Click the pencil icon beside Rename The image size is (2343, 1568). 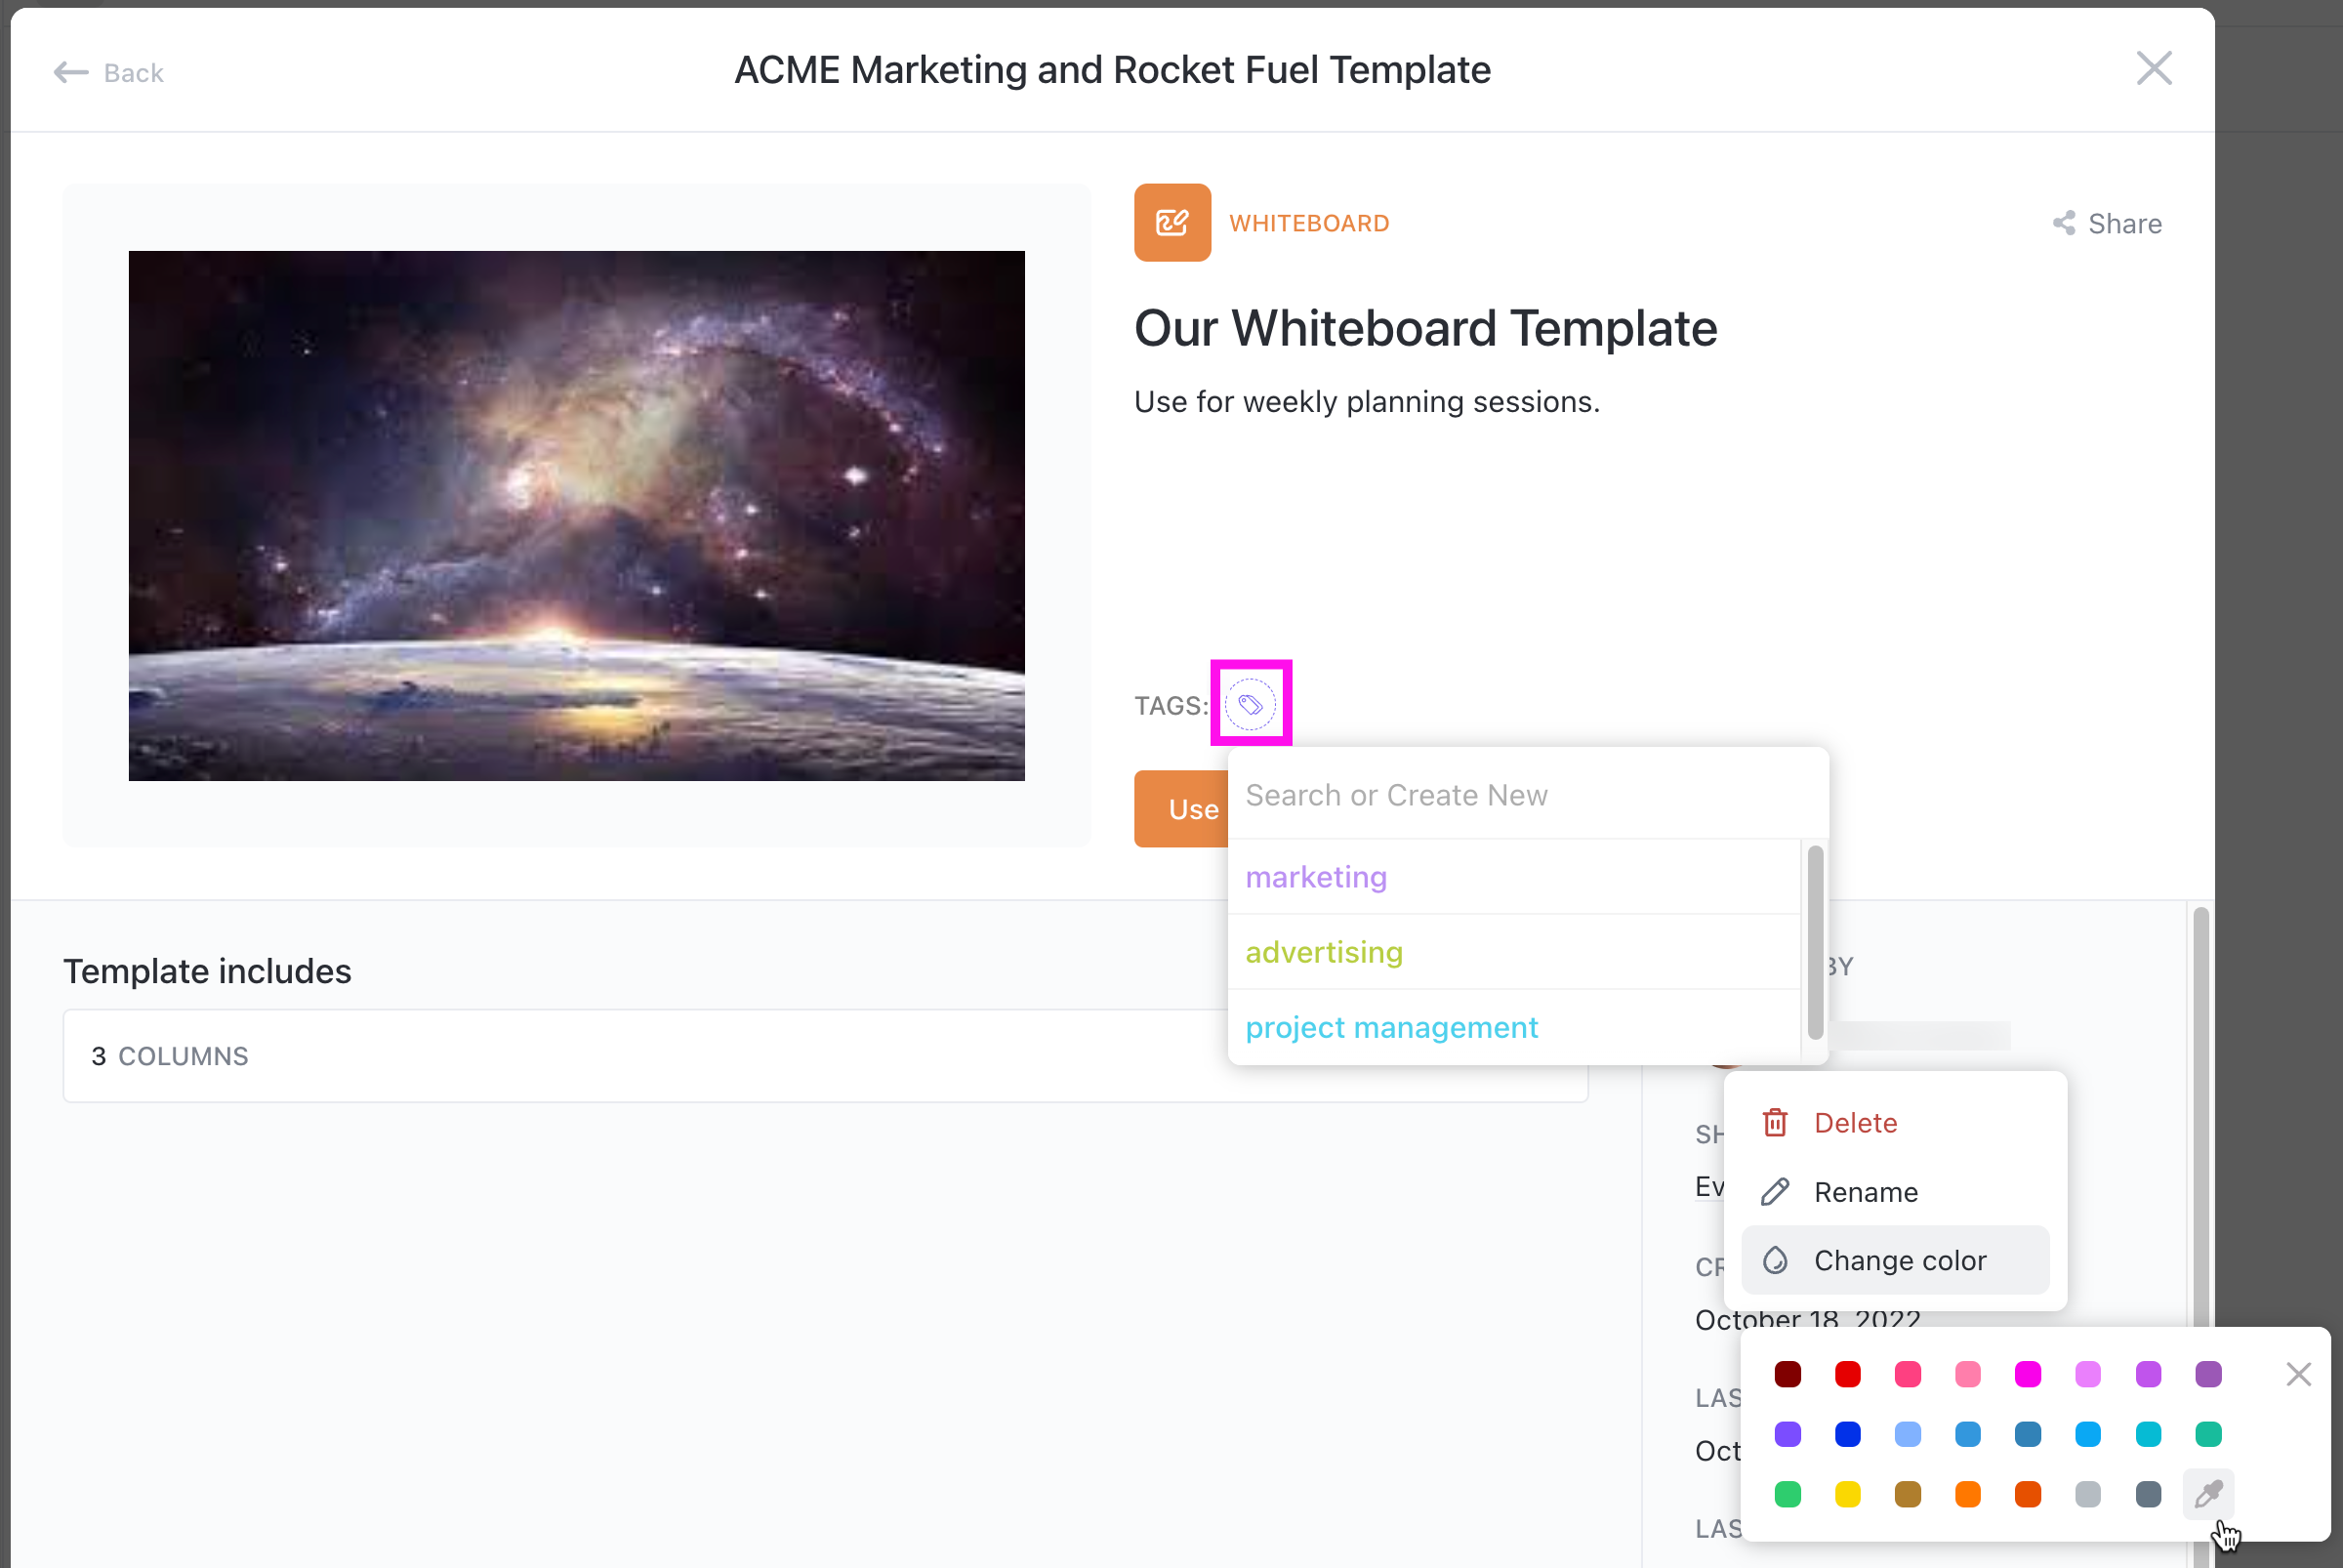(x=1776, y=1191)
